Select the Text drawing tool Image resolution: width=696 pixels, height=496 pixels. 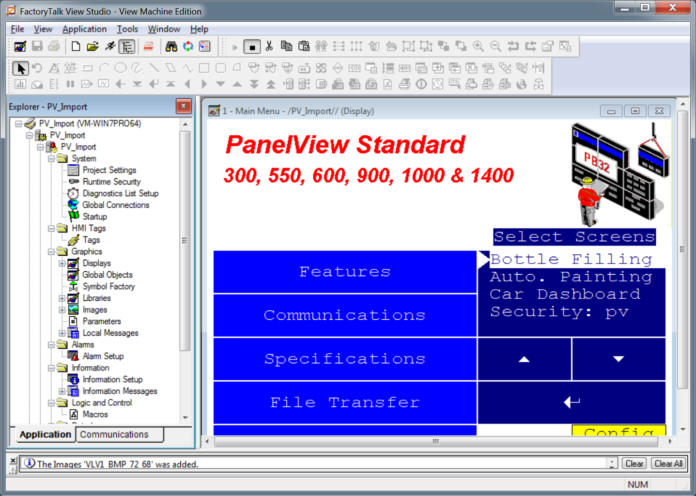tap(54, 68)
